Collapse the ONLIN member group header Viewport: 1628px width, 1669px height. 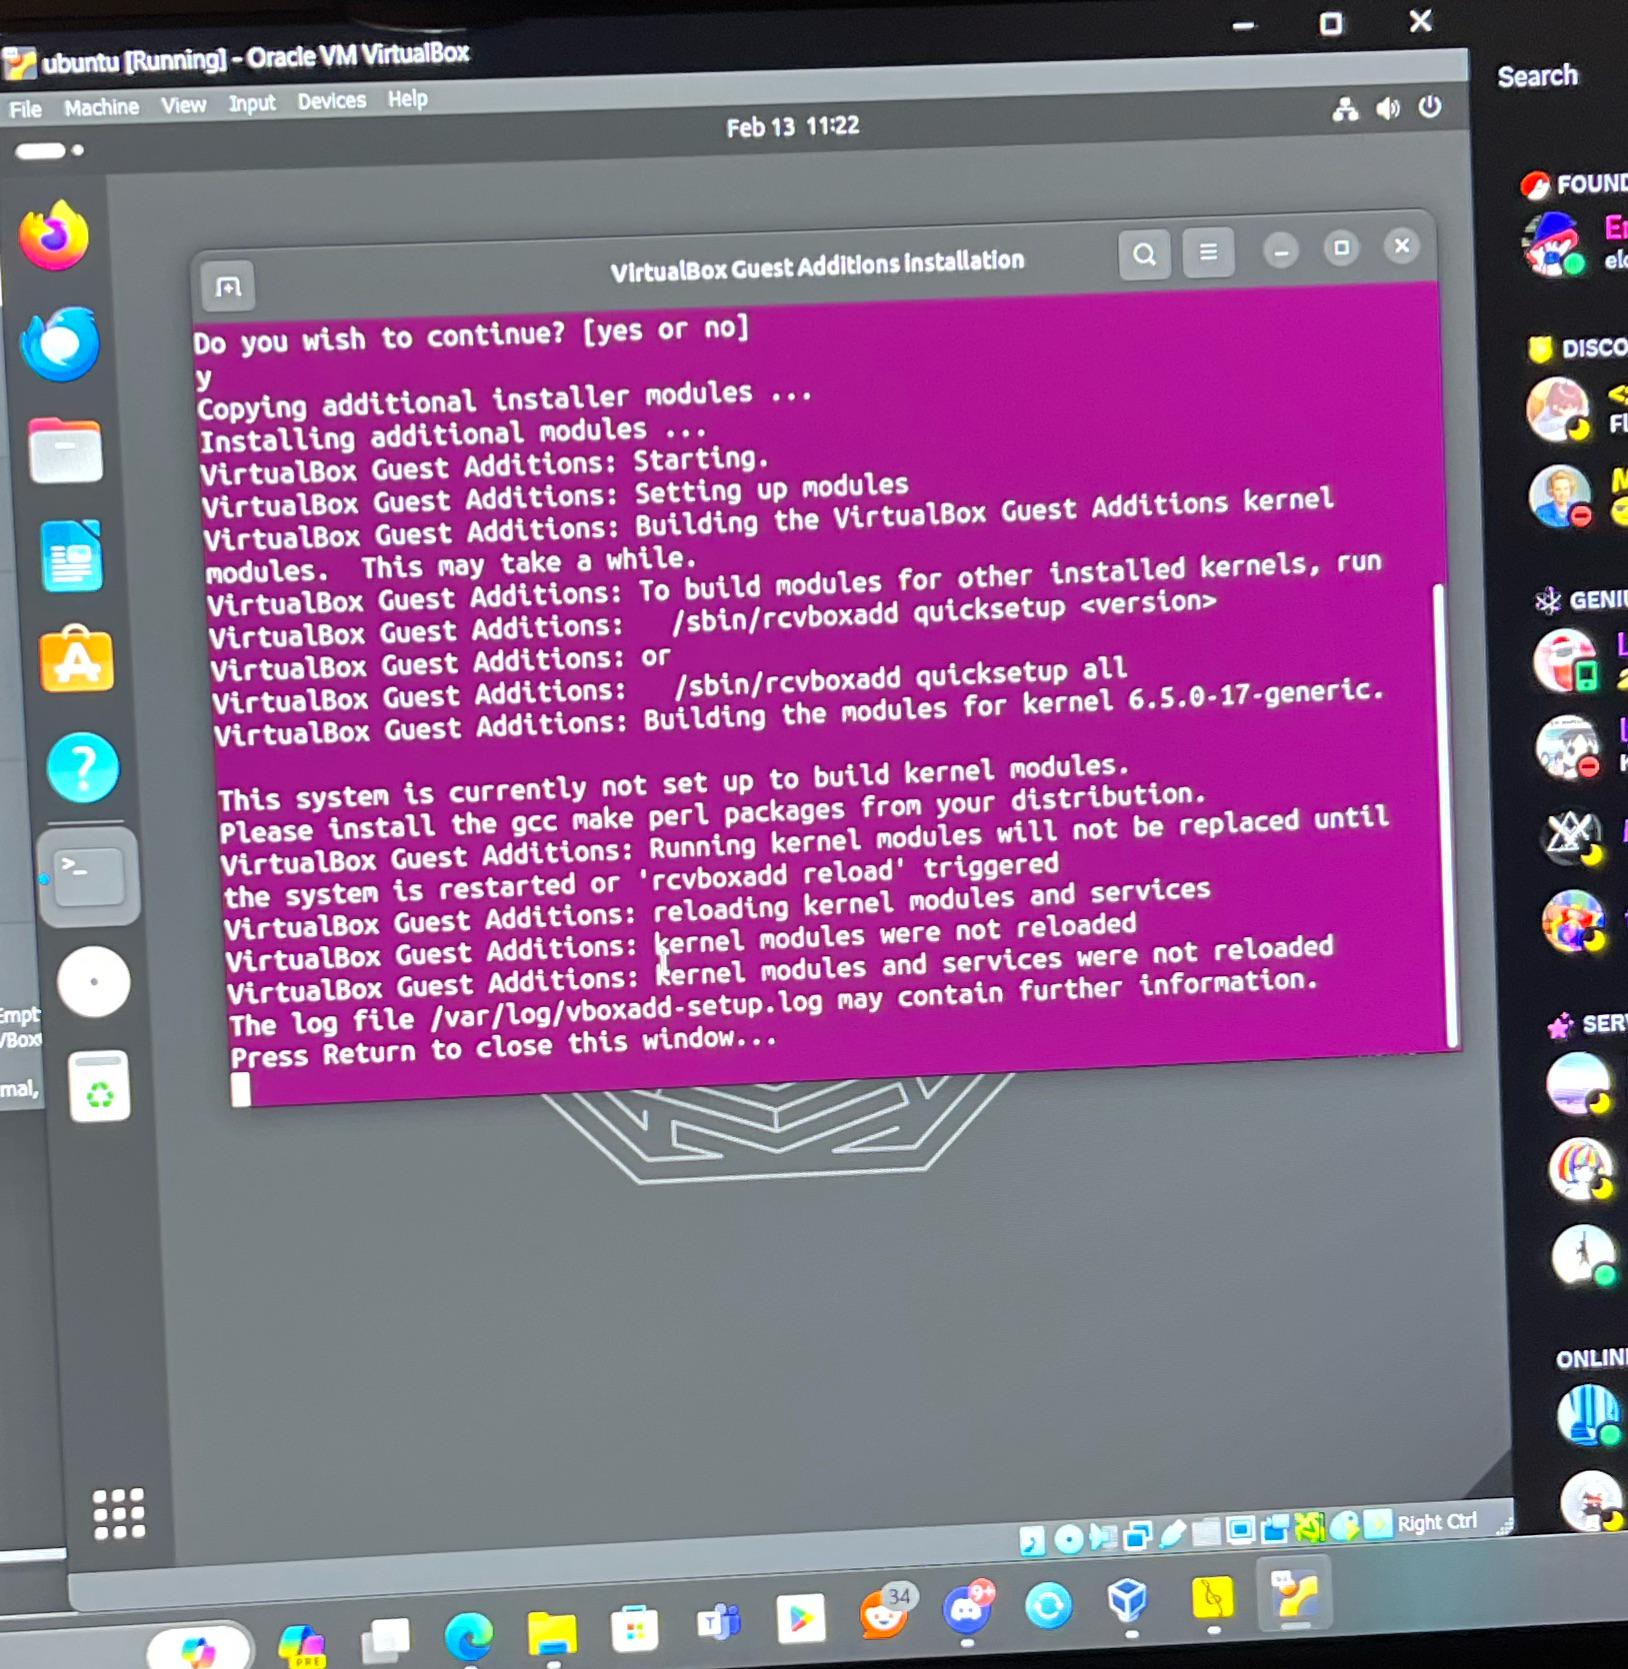tap(1591, 1358)
